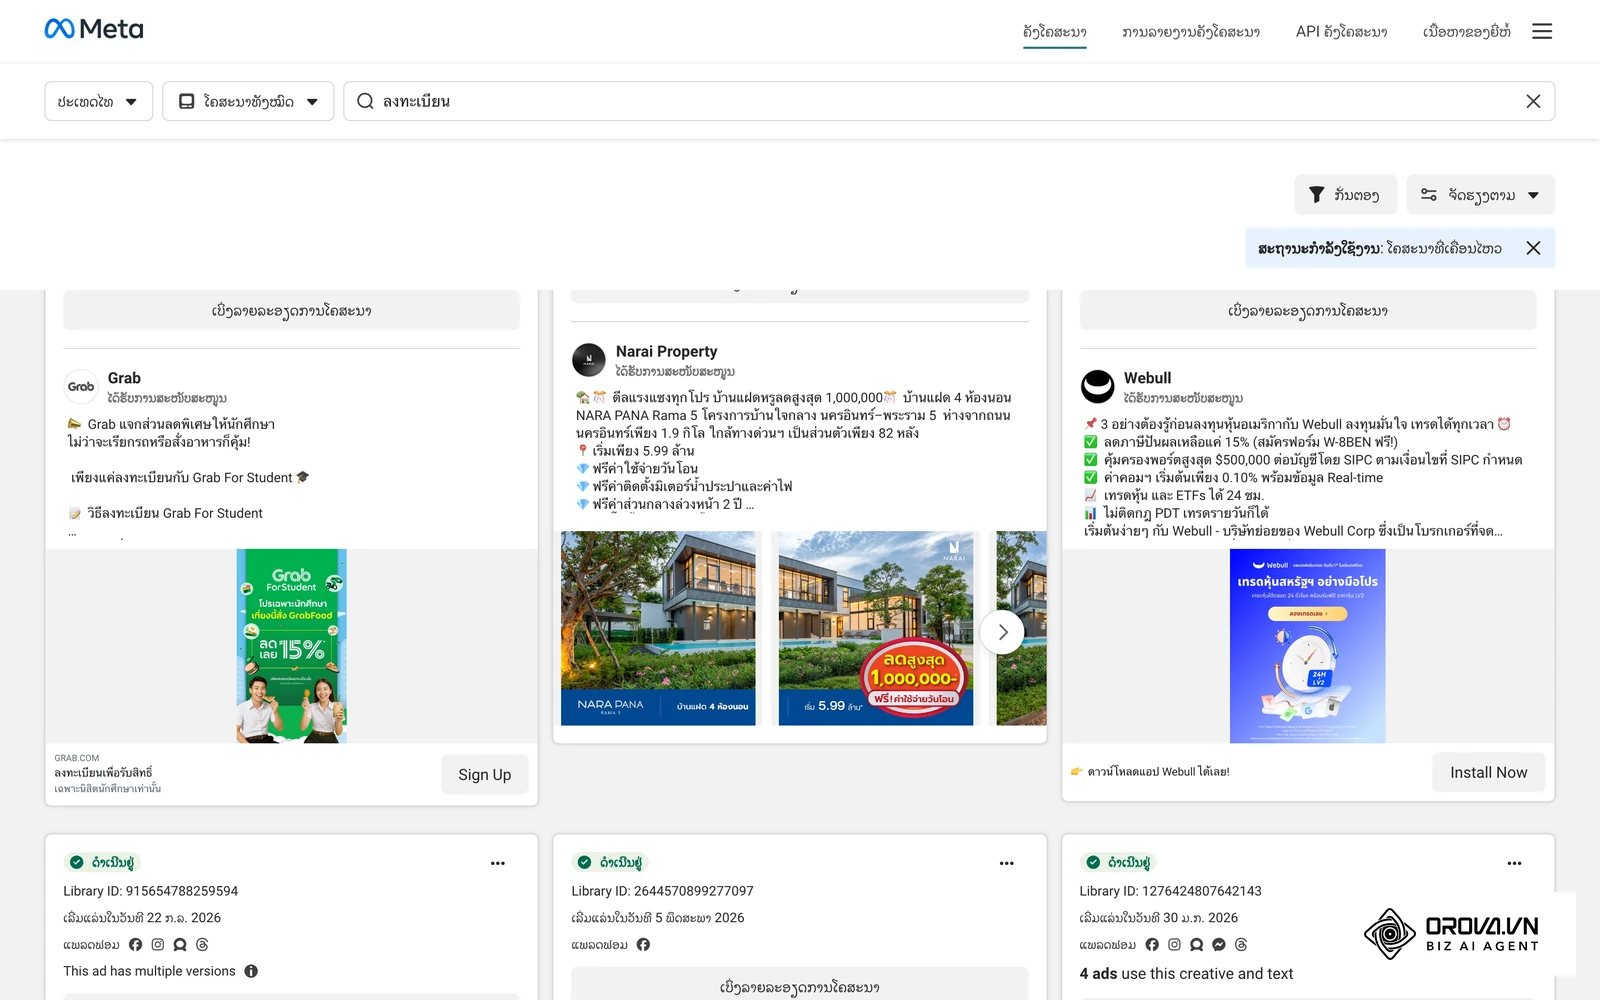View ad details for ad 2644570899277097
This screenshot has width=1600, height=1000.
(799, 986)
